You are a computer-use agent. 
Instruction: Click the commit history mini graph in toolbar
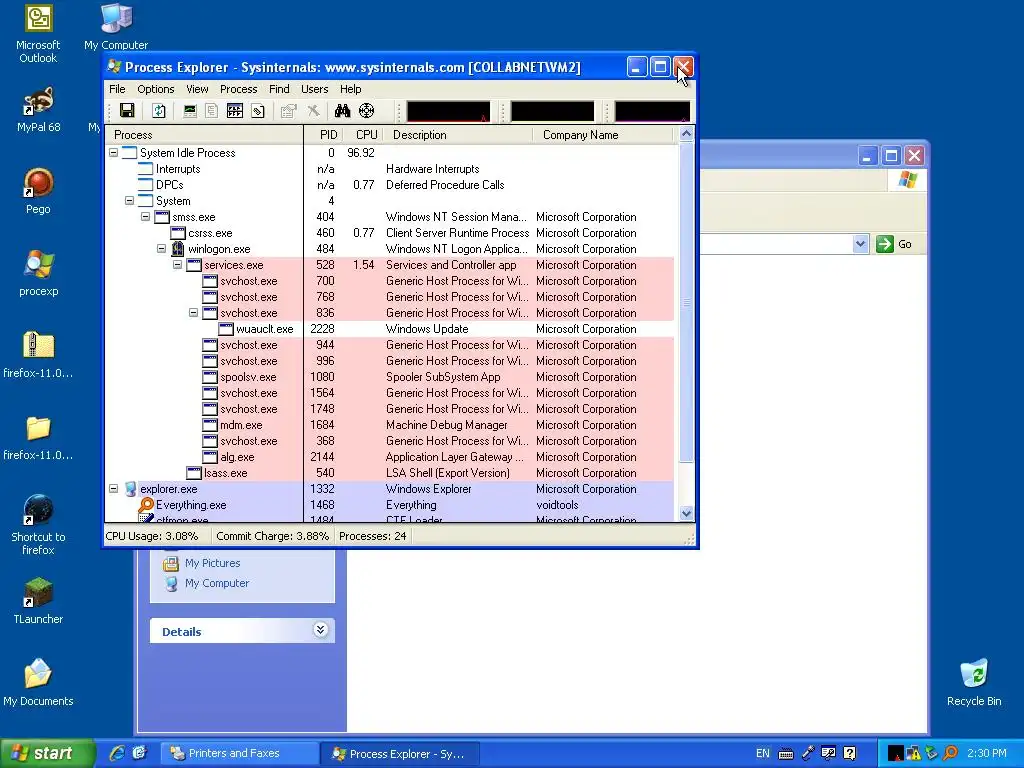pyautogui.click(x=552, y=111)
